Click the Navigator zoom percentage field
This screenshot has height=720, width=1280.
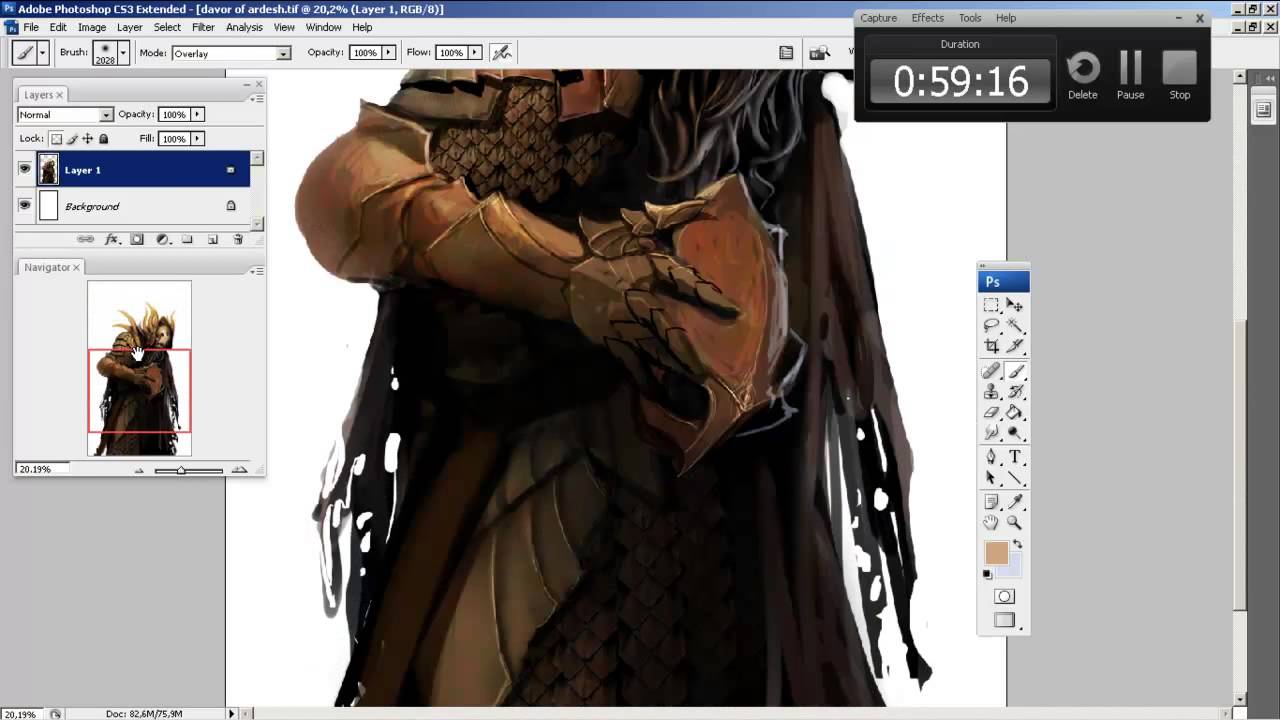point(43,469)
